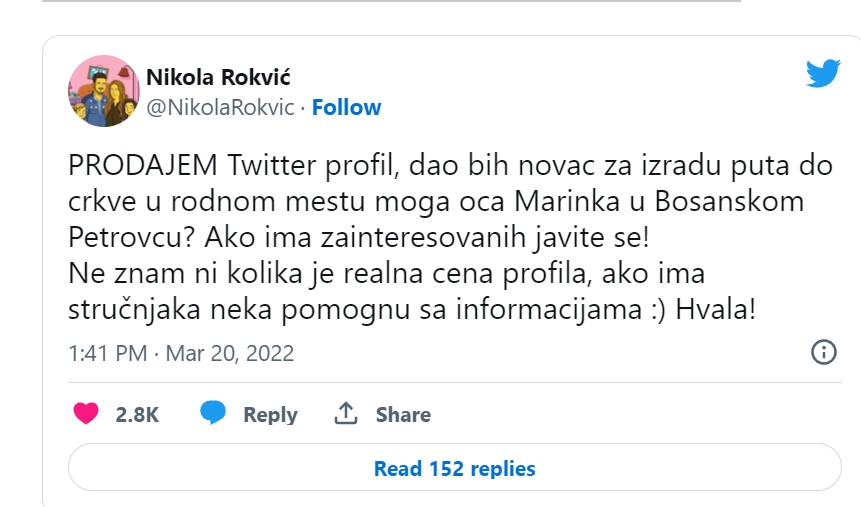Open the tweet info circle icon
Image resolution: width=861 pixels, height=507 pixels.
(x=822, y=352)
